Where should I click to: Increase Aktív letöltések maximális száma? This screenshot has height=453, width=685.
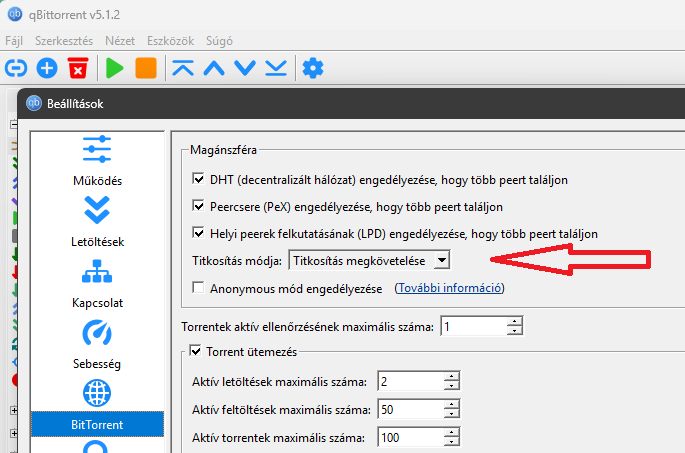pos(452,376)
